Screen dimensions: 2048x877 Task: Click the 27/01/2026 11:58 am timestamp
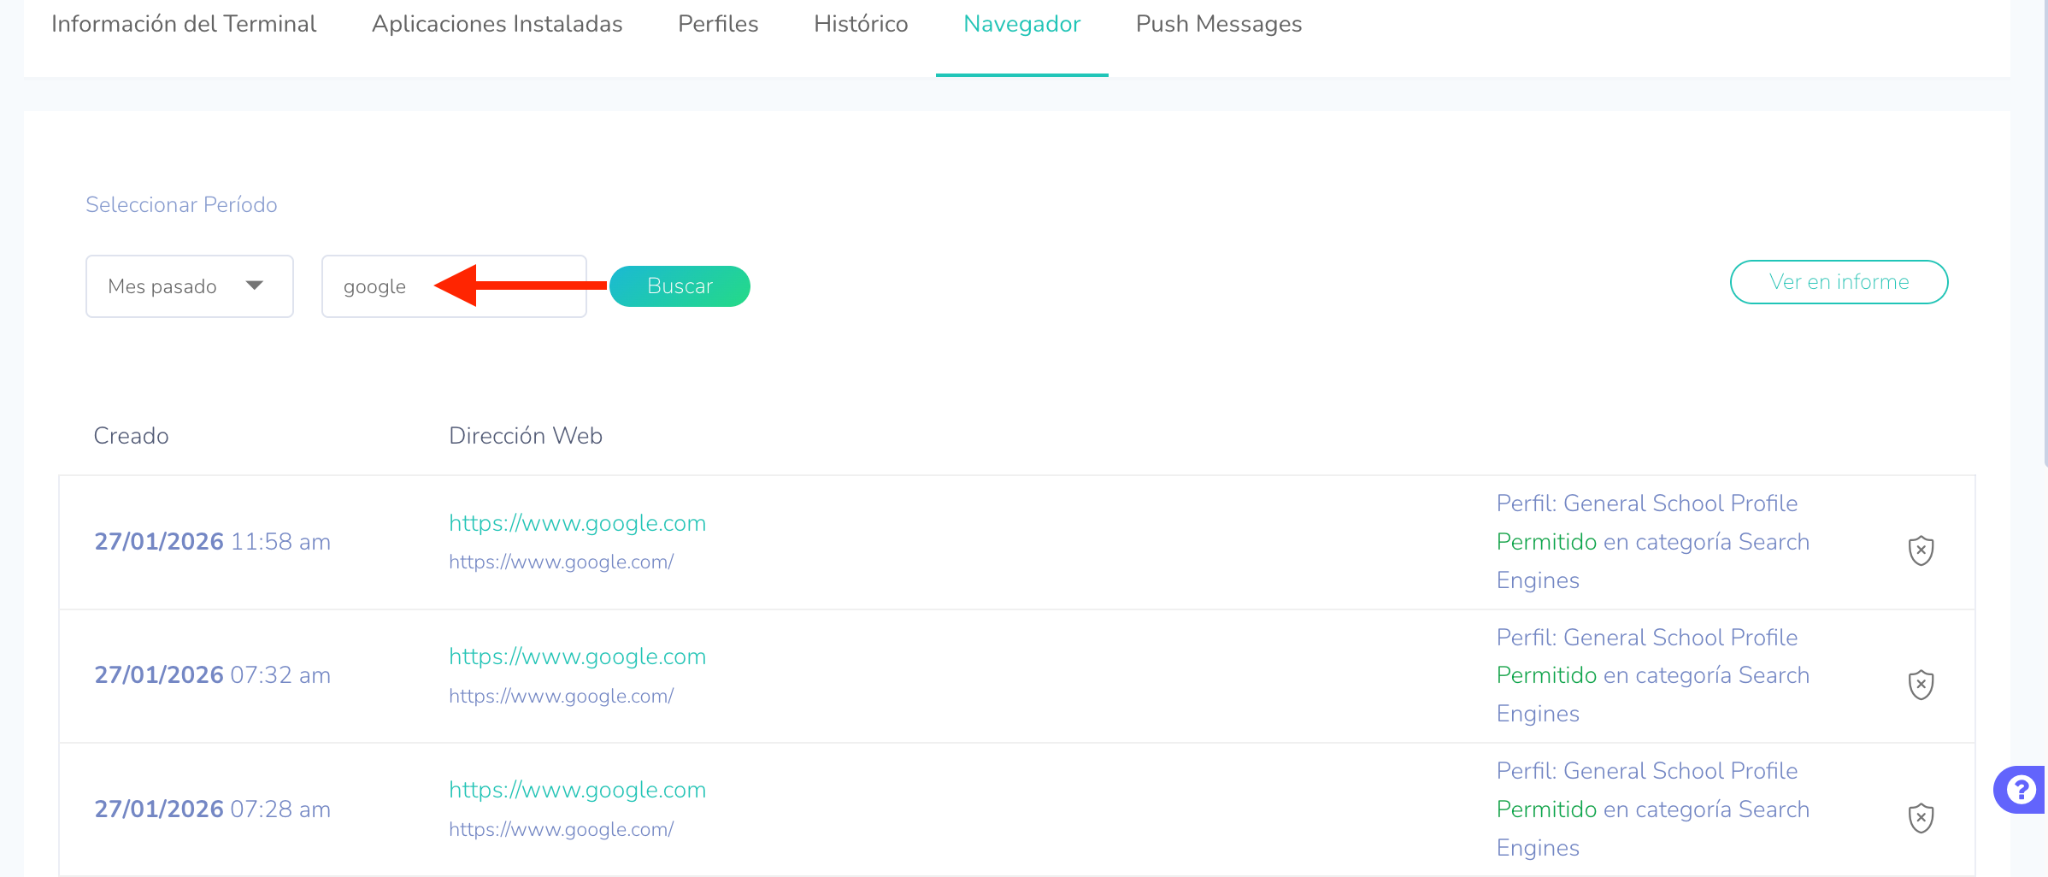tap(212, 542)
